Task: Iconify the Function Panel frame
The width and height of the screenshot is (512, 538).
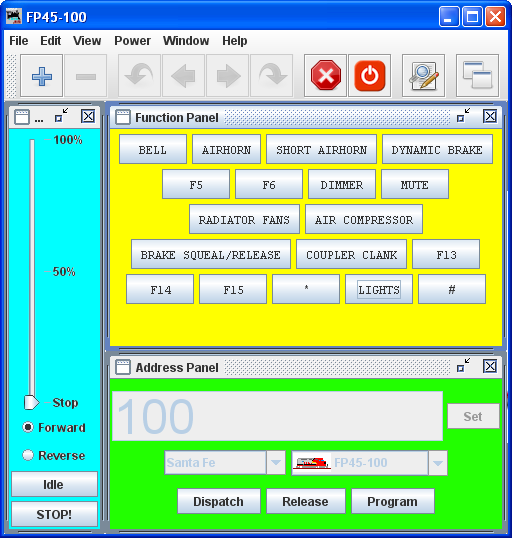Action: coord(464,116)
